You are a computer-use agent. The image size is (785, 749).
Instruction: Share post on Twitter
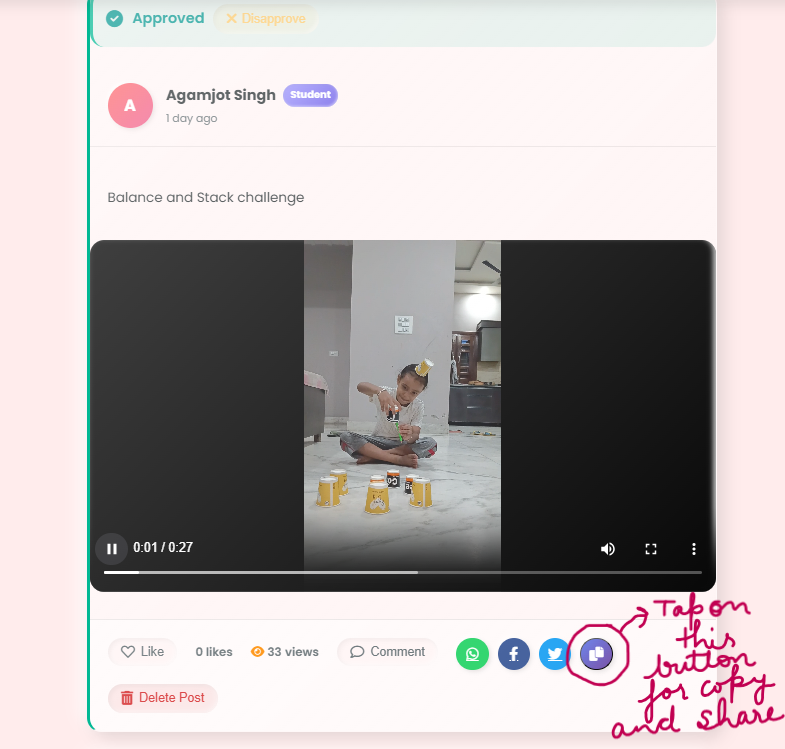coord(555,654)
